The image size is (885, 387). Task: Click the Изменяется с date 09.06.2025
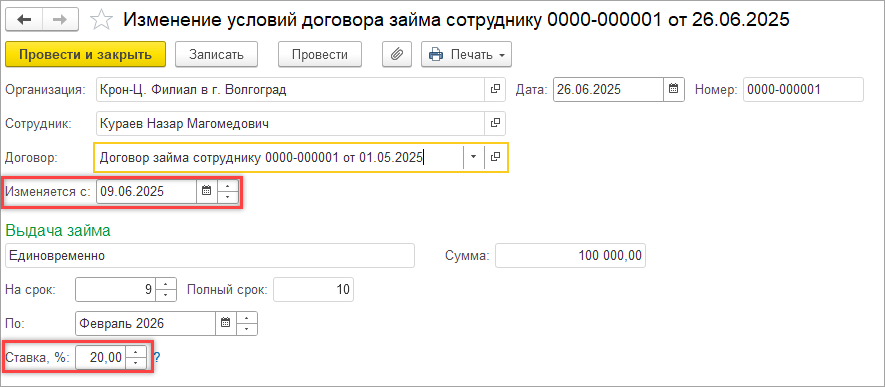(x=147, y=191)
